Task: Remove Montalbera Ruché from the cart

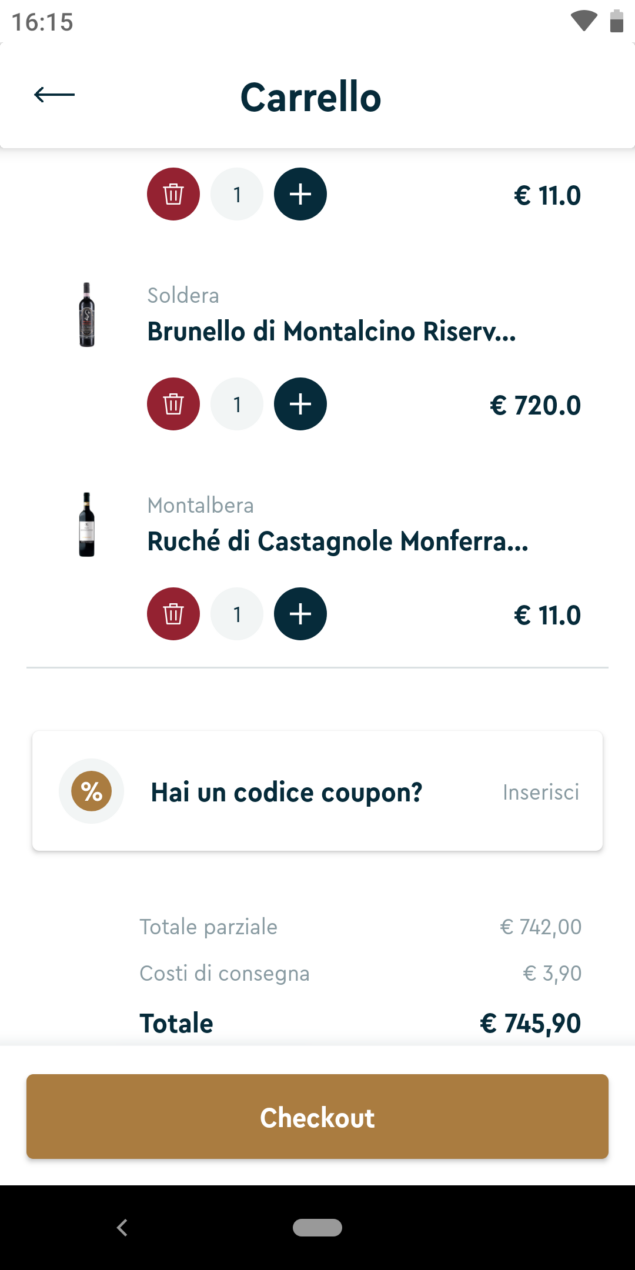Action: tap(174, 614)
